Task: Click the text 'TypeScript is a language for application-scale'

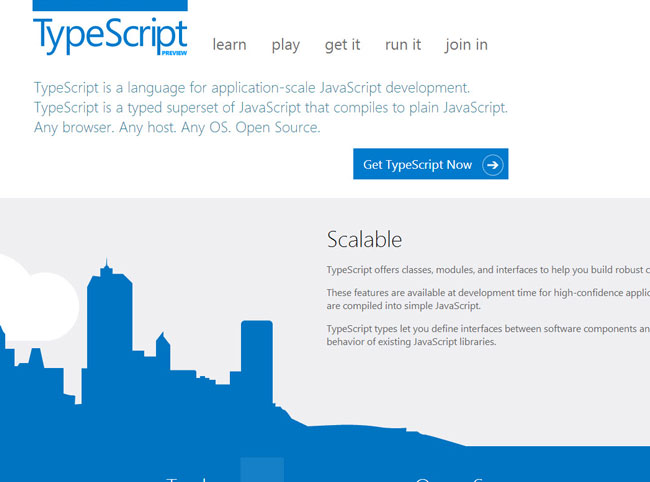Action: coord(176,88)
